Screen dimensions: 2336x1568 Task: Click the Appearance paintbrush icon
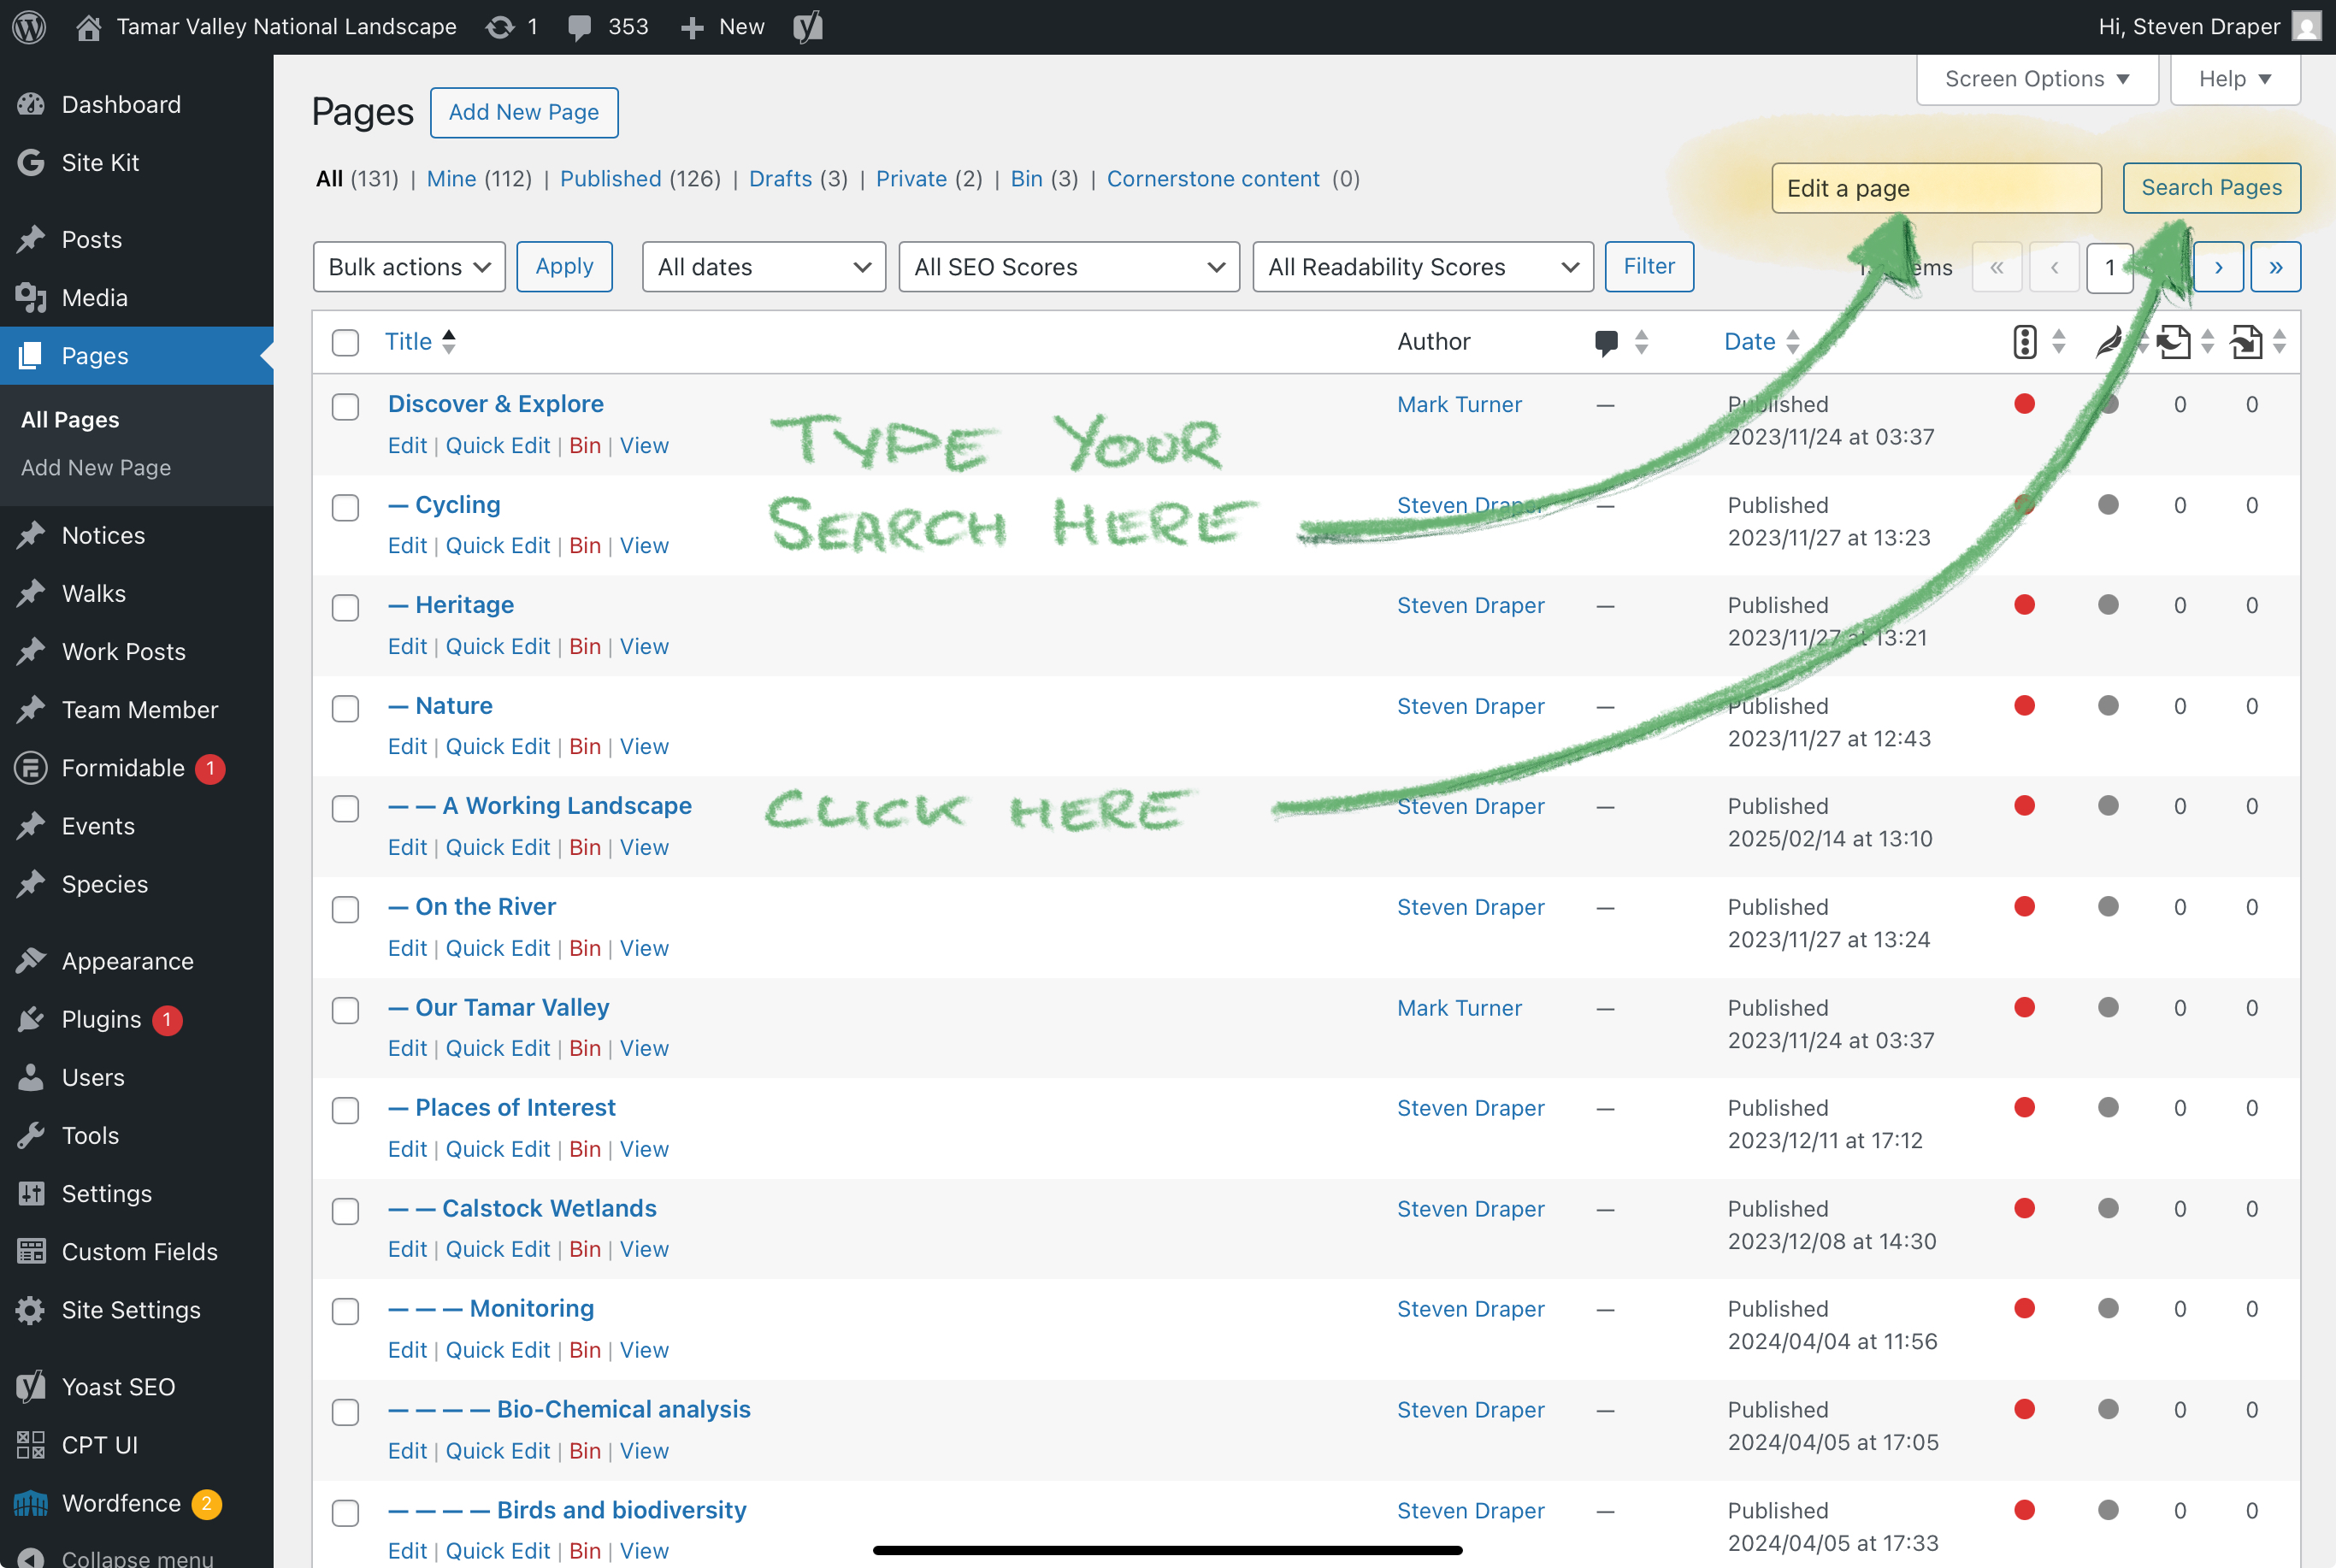pos(31,961)
